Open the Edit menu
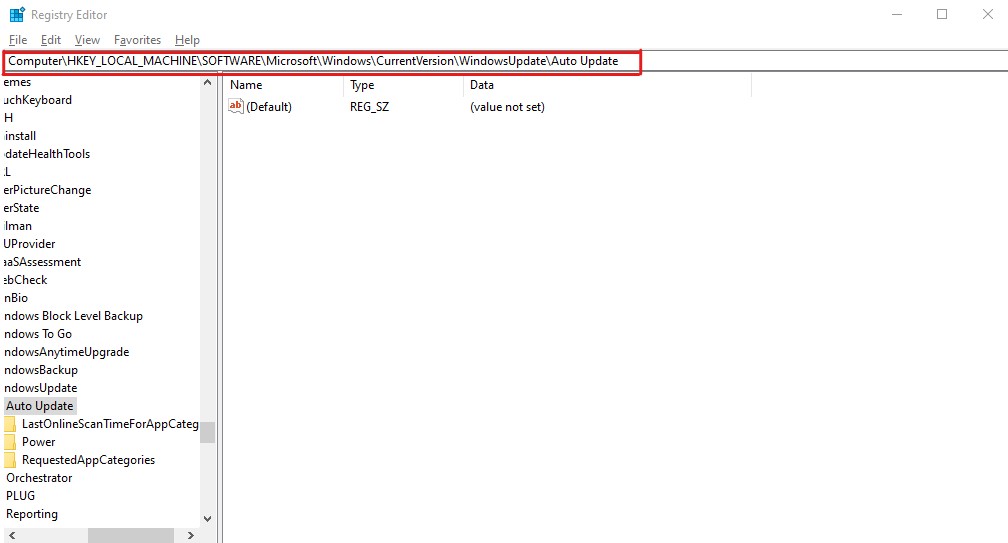Screen dimensions: 1008x543 point(51,40)
